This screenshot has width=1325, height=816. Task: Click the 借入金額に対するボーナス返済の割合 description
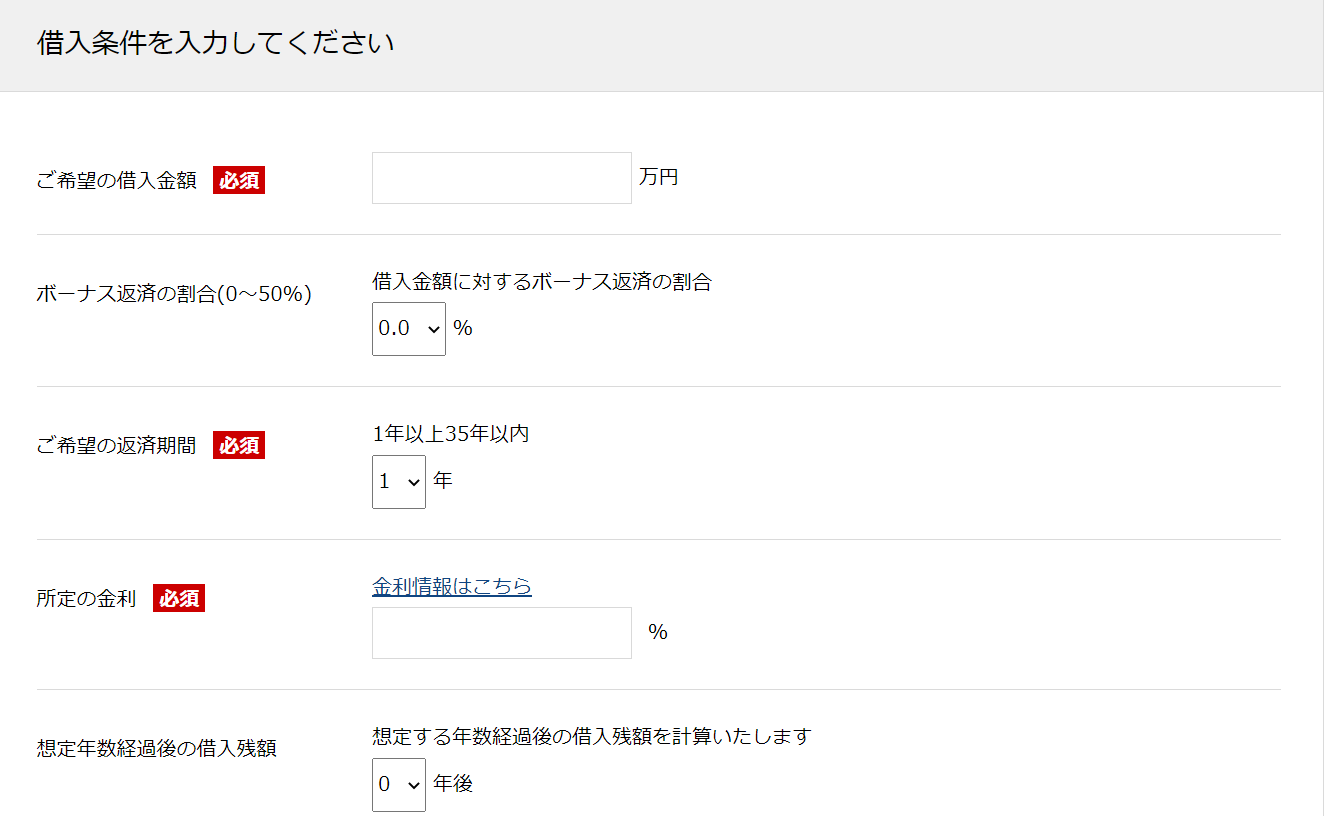[x=541, y=282]
